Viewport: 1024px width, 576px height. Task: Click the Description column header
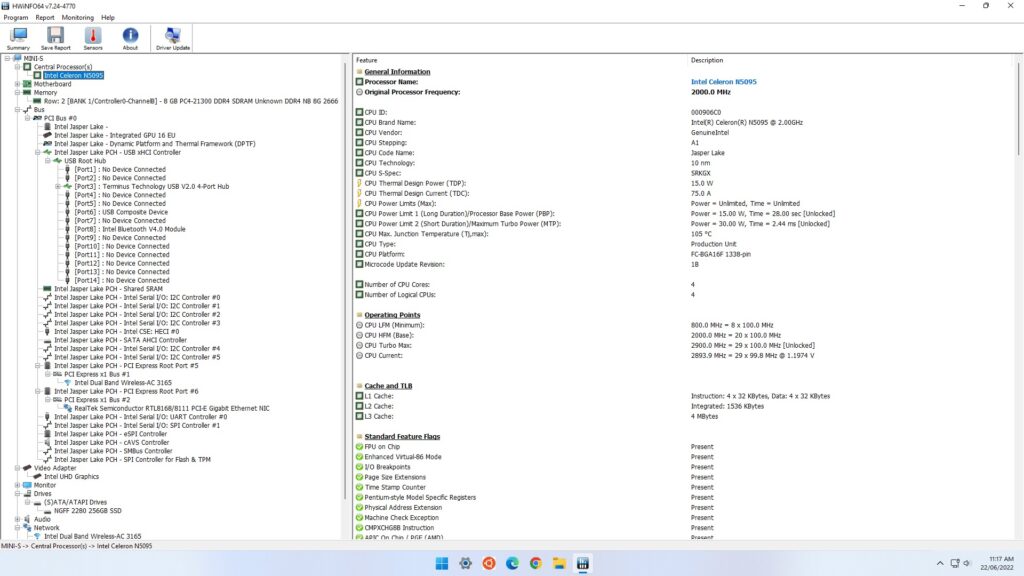click(706, 60)
